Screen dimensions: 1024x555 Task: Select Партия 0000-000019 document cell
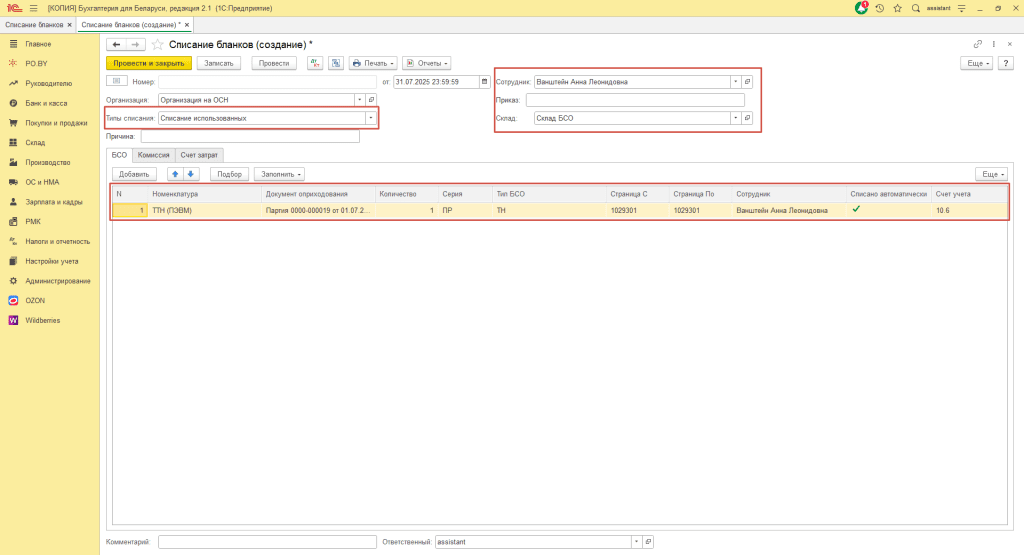[x=318, y=210]
